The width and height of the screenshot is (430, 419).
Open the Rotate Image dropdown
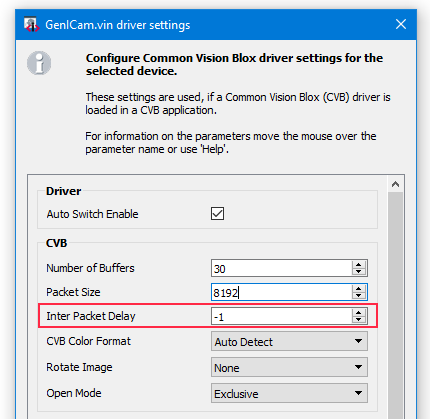[289, 367]
